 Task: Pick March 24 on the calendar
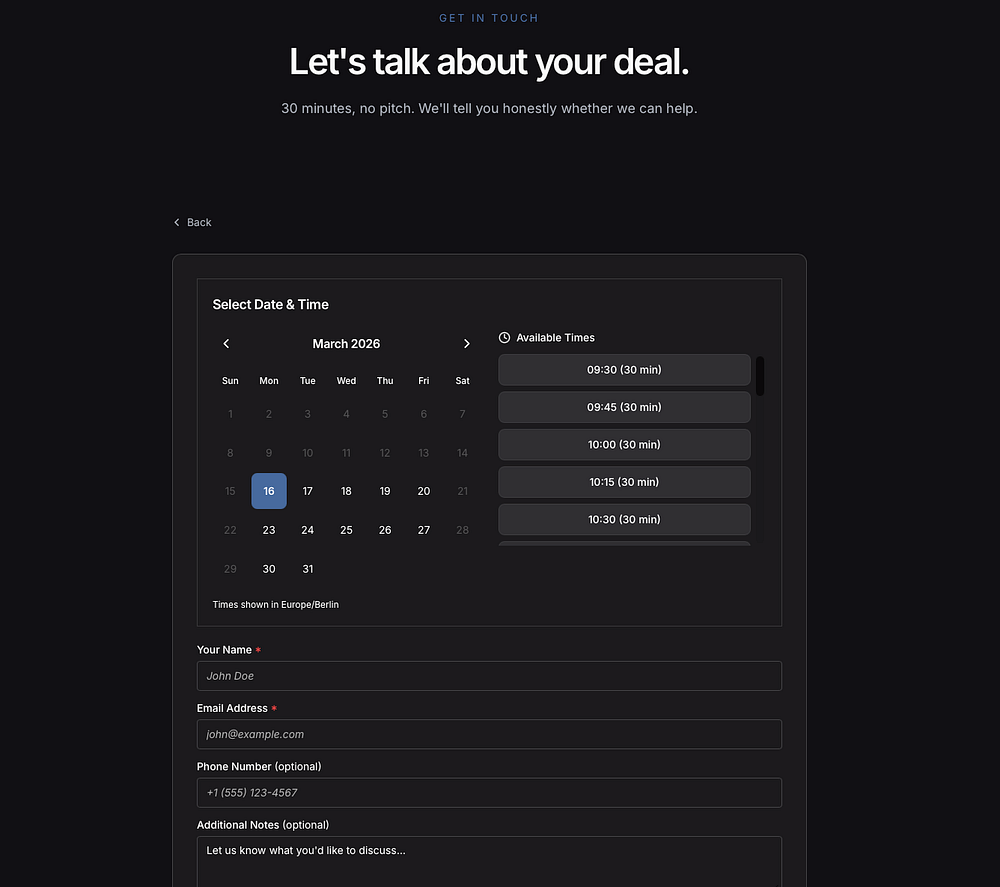coord(307,530)
